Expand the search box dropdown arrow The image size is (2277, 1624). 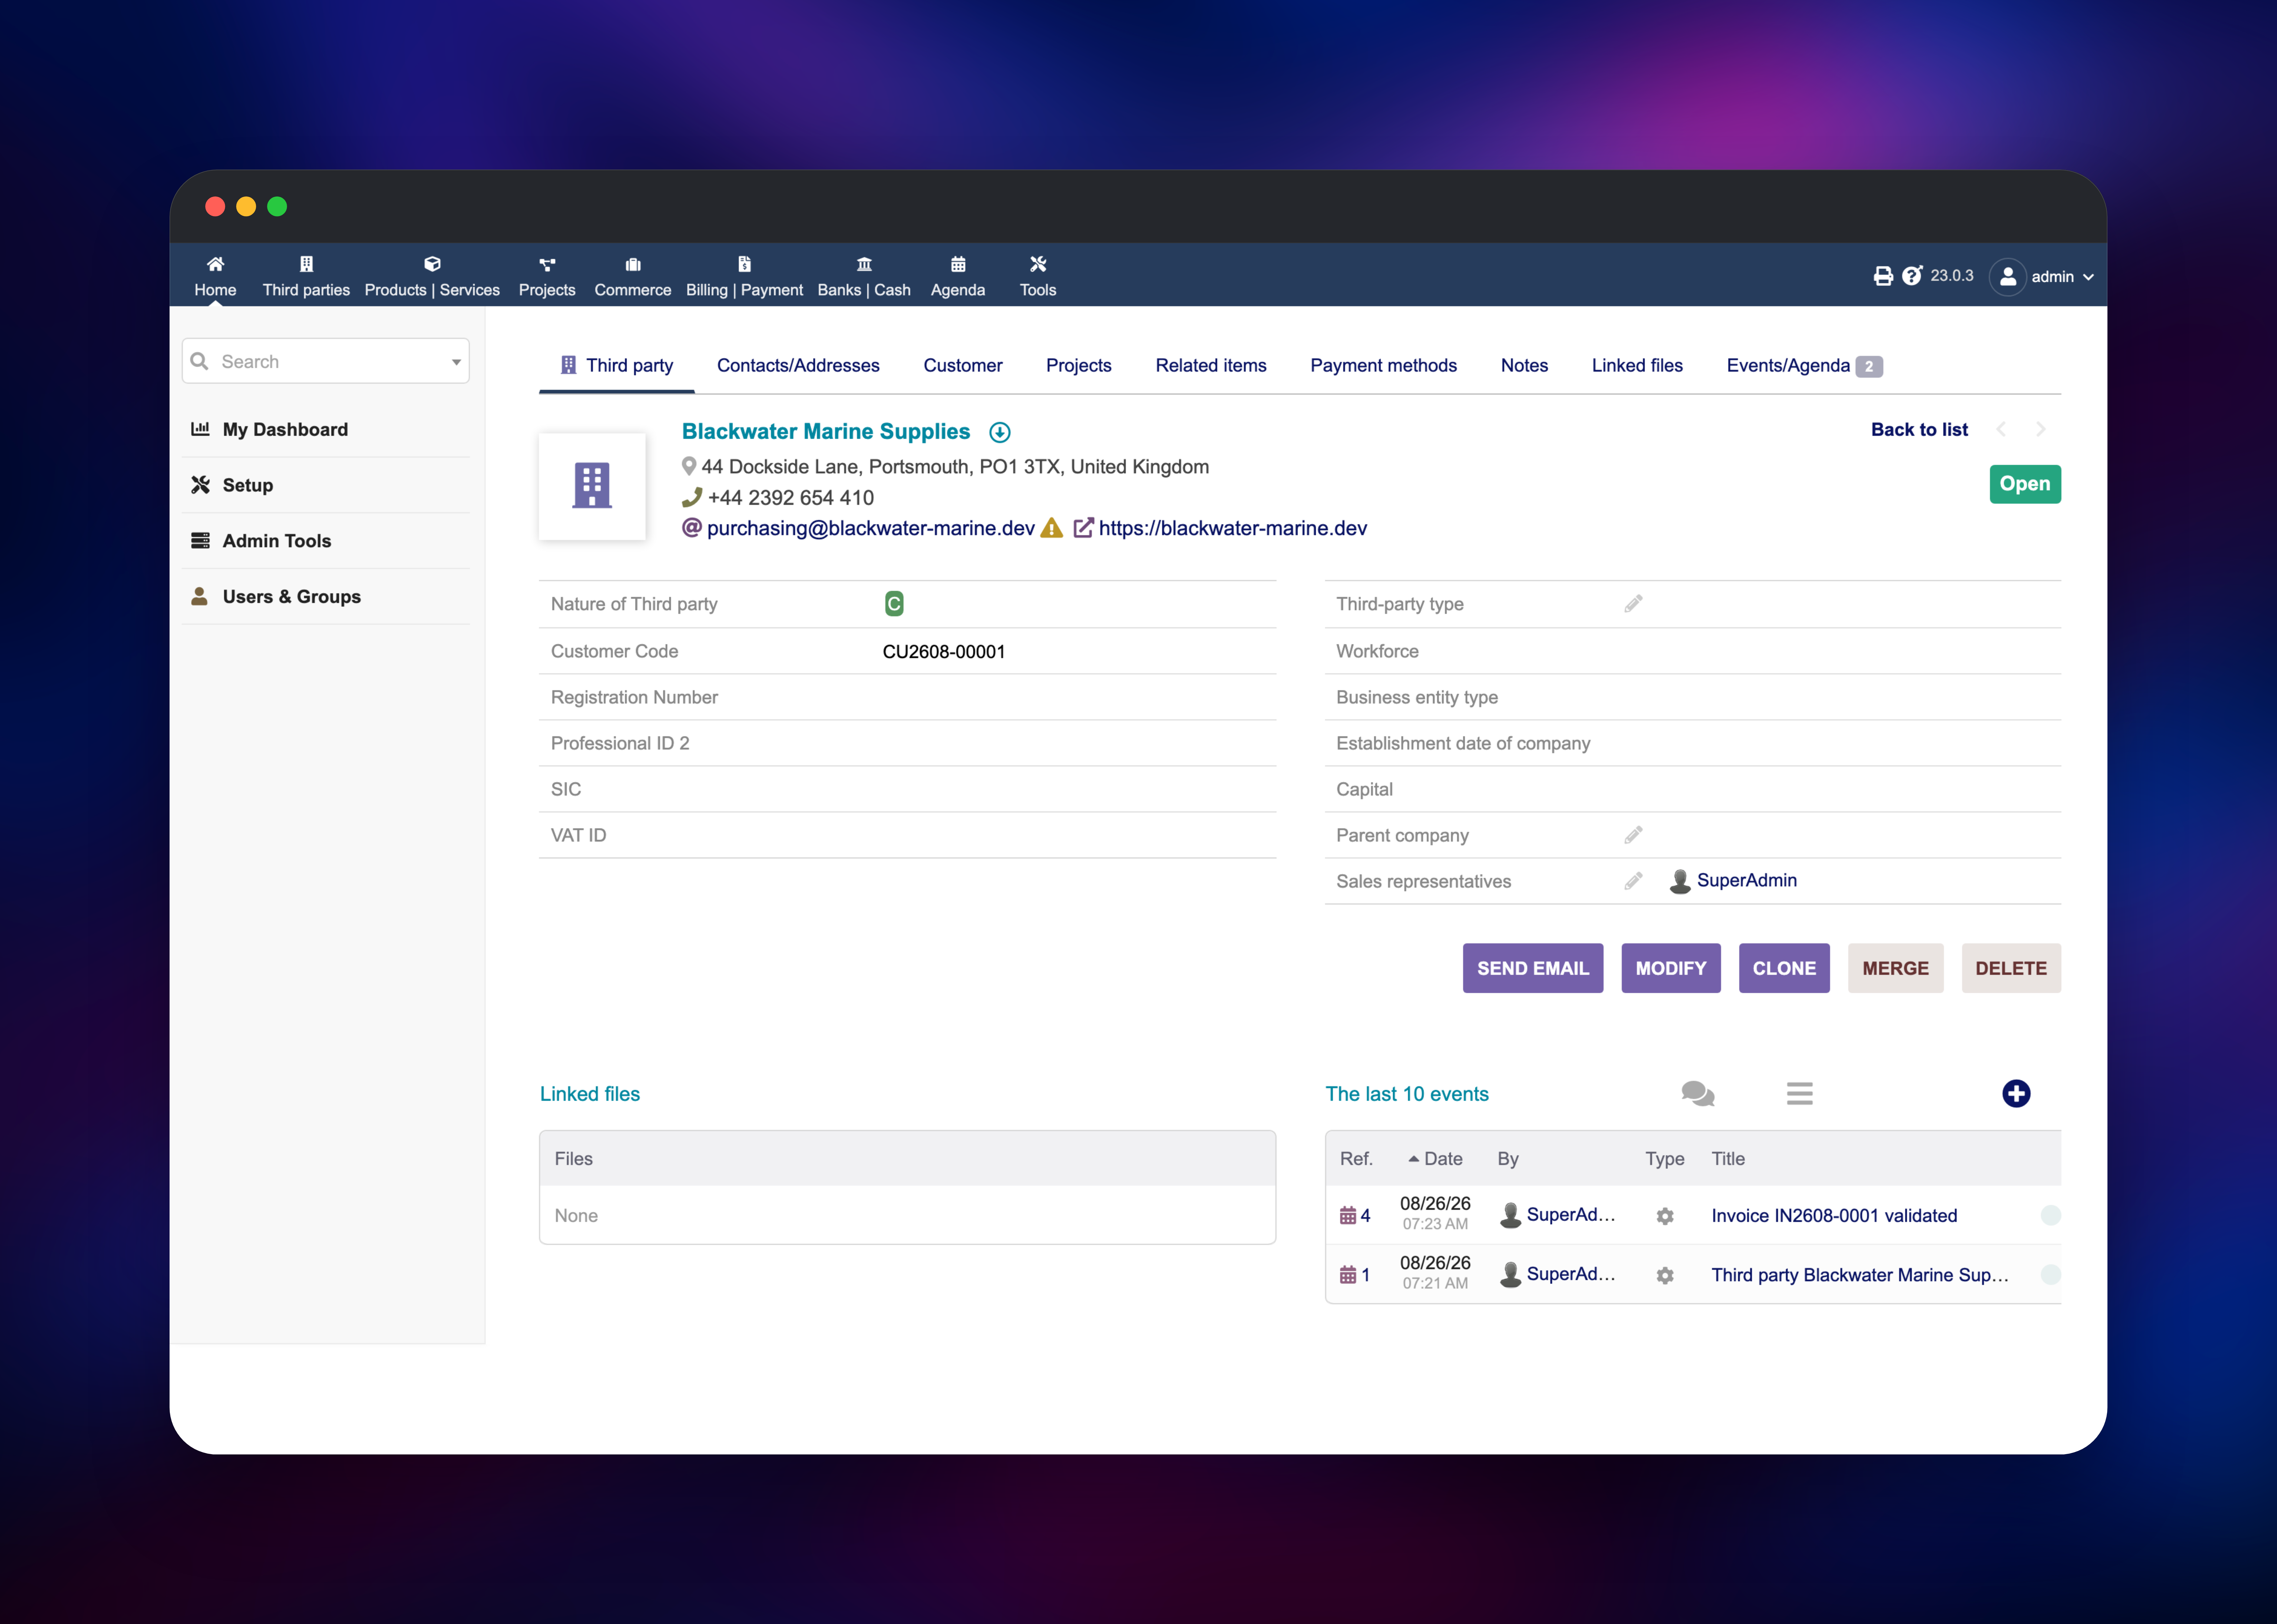pyautogui.click(x=456, y=362)
